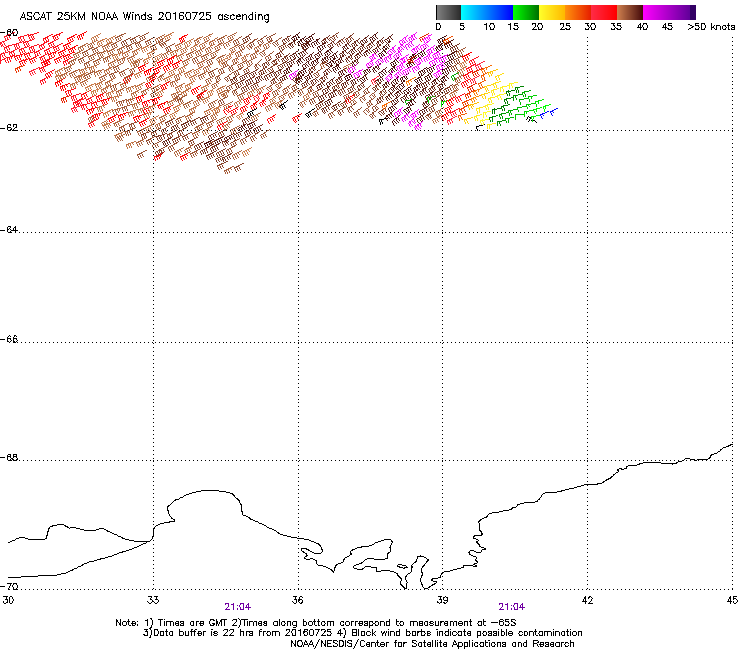The width and height of the screenshot is (740, 650).
Task: Click the gray 0-5 knots color swatch
Action: tap(448, 12)
